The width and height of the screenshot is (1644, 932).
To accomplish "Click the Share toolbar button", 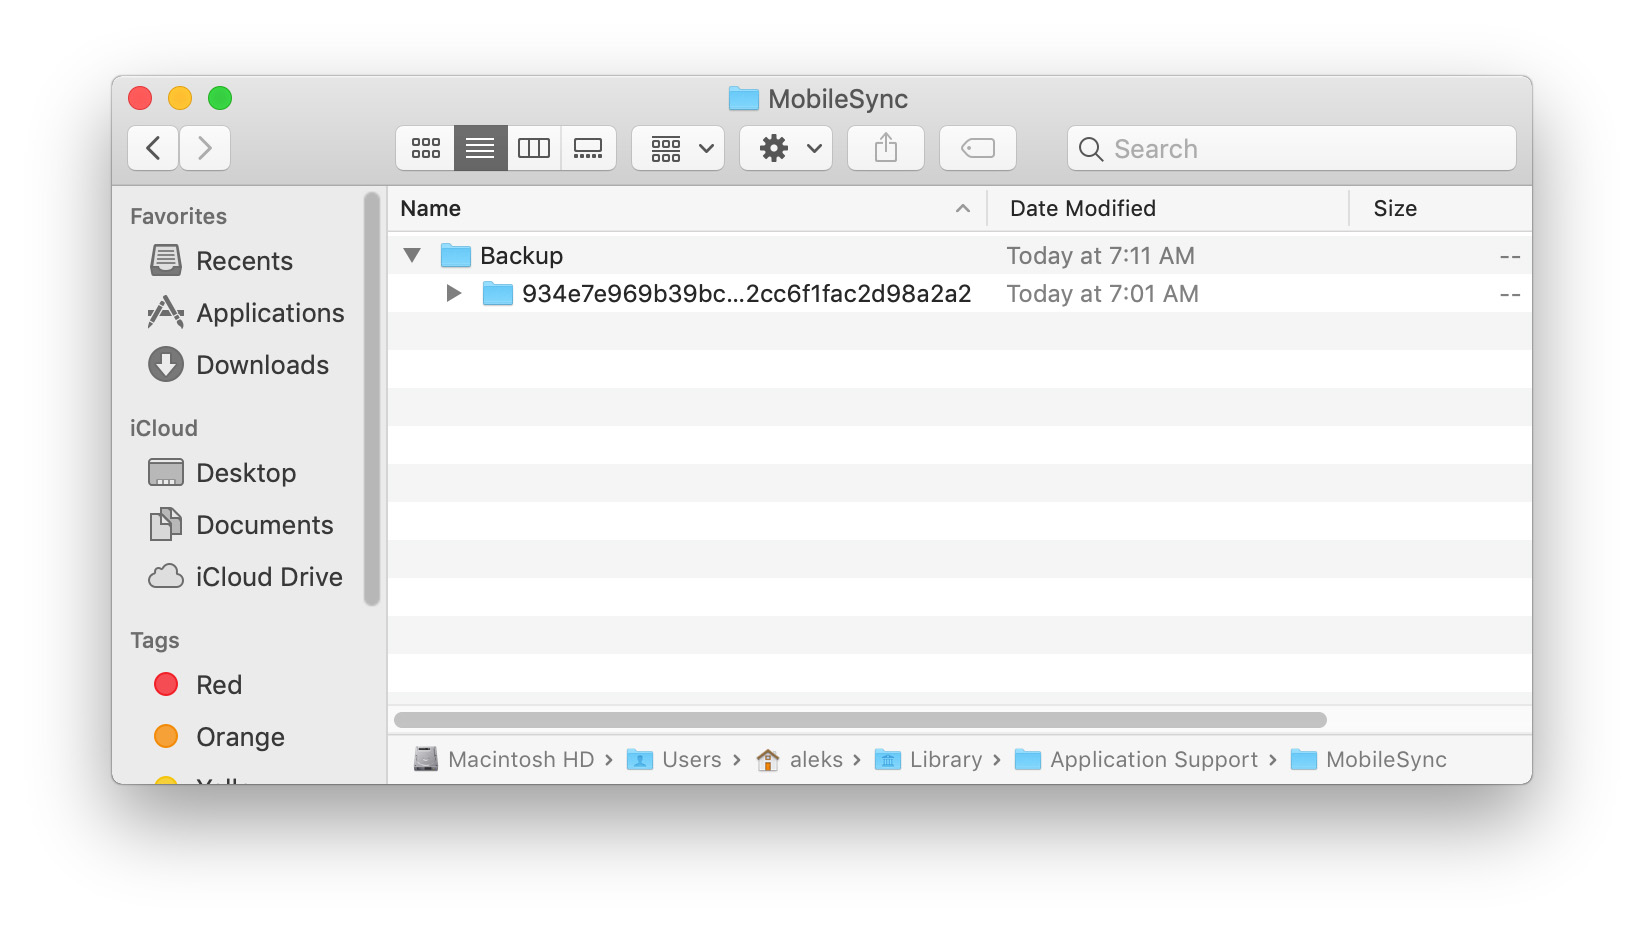I will (x=886, y=148).
